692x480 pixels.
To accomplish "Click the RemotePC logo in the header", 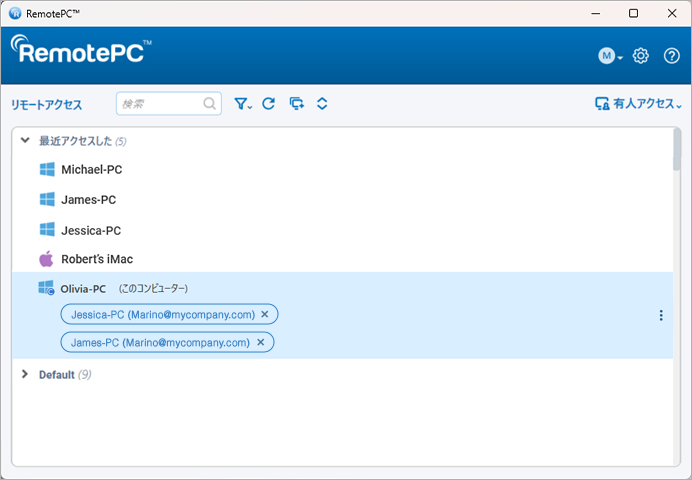I will coord(81,49).
